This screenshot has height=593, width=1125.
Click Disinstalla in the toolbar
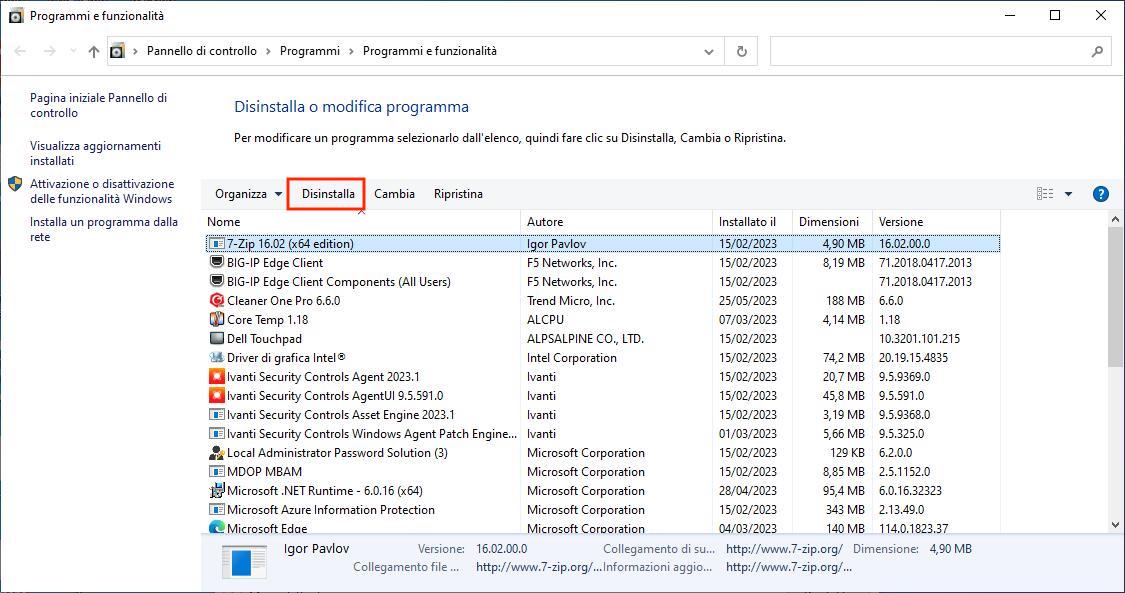tap(328, 194)
